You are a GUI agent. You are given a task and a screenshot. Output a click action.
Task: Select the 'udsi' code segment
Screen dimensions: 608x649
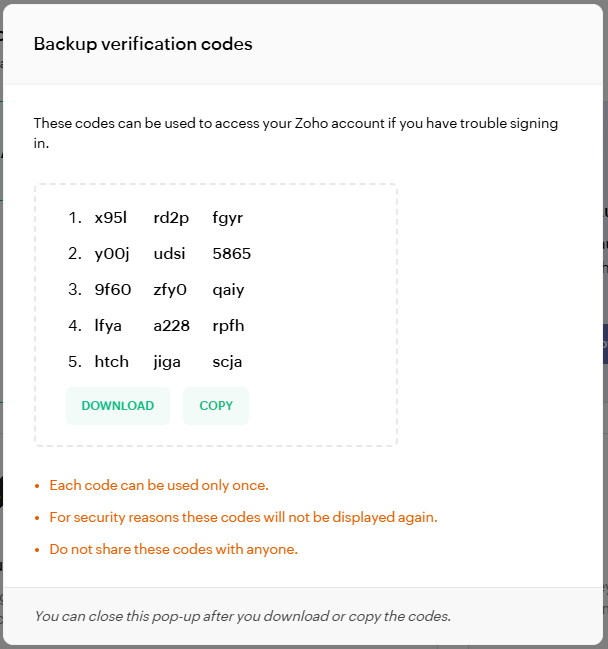[x=169, y=254]
